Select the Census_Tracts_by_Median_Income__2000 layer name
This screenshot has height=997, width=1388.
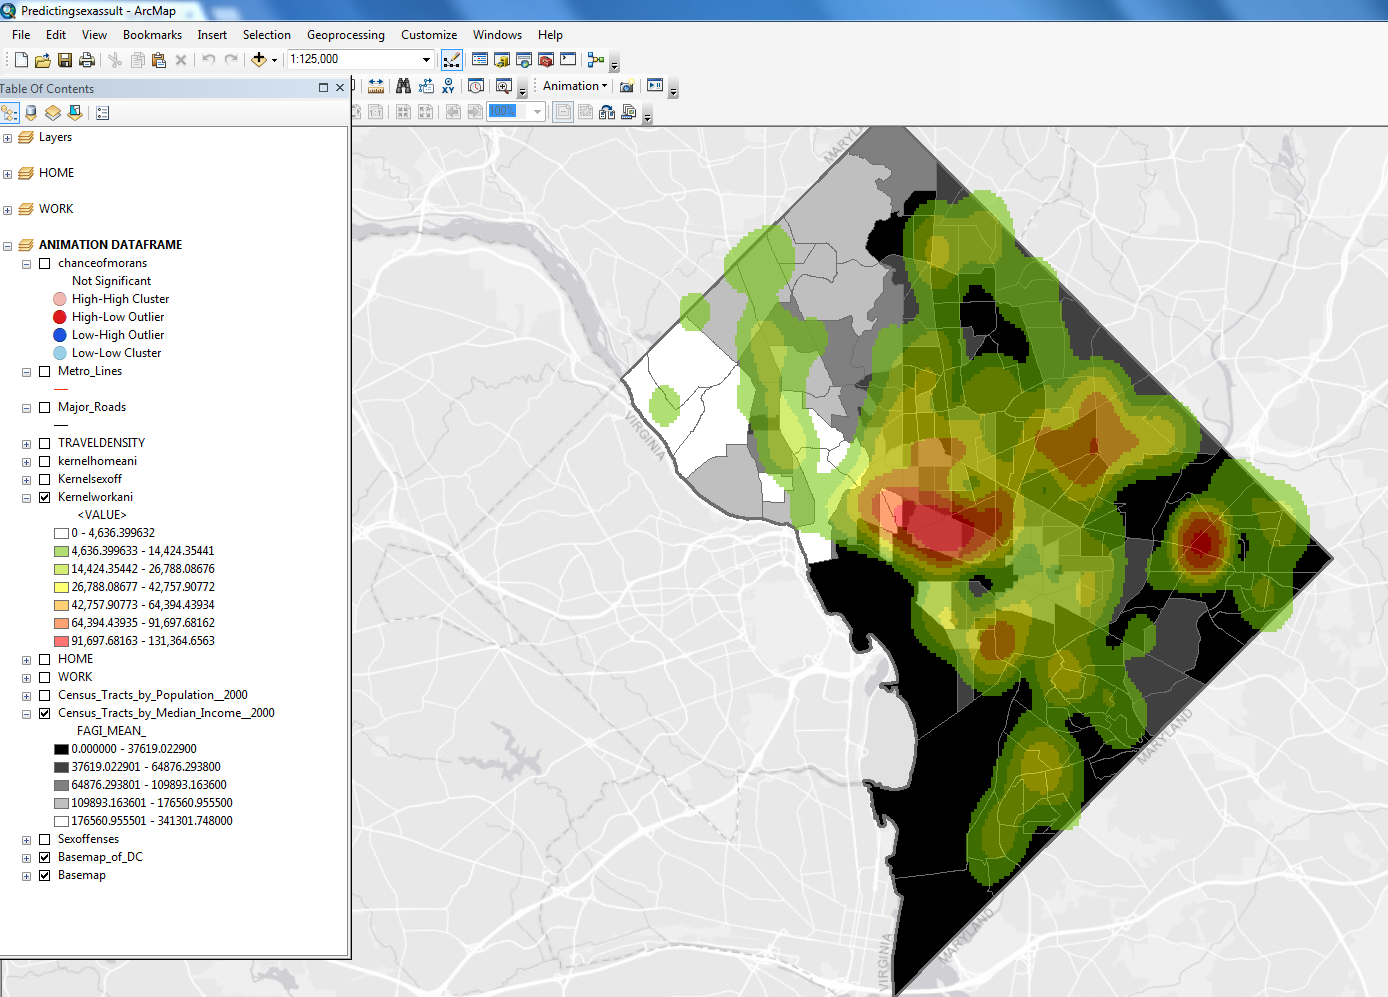coord(166,713)
